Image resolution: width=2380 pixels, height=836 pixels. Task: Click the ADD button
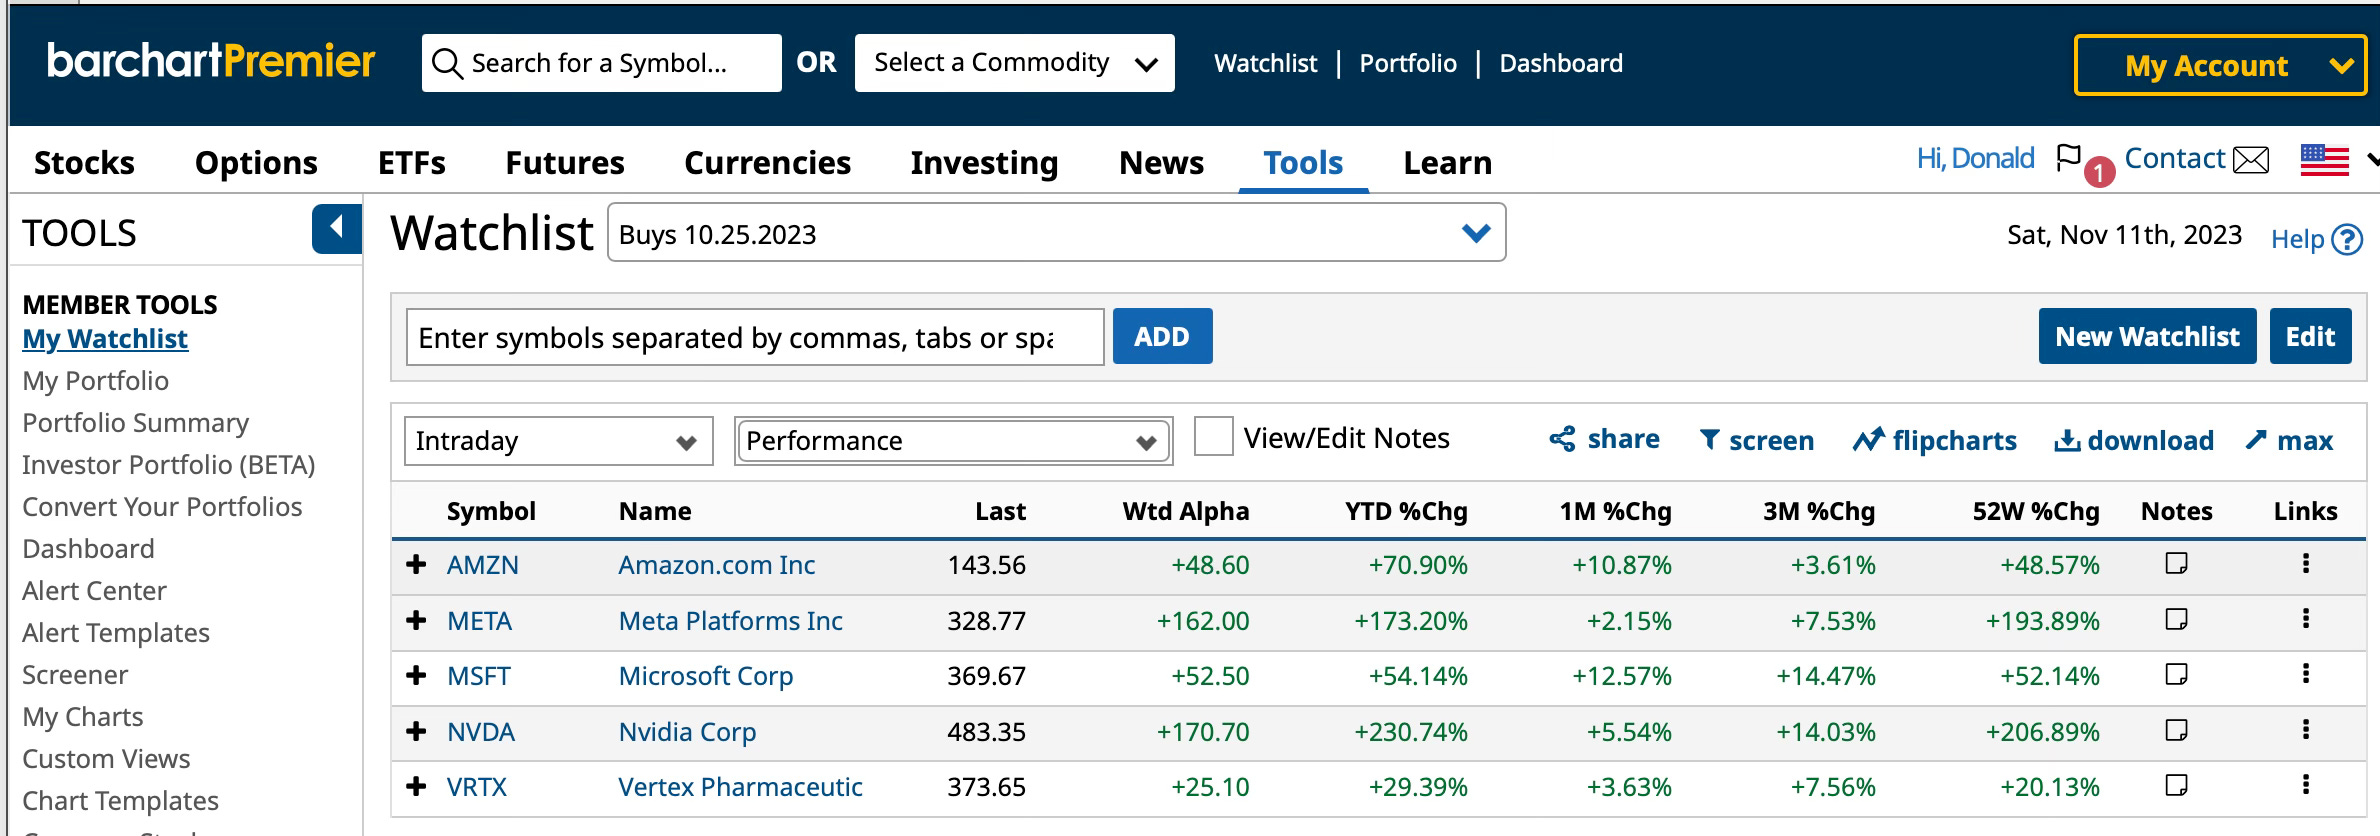pyautogui.click(x=1162, y=336)
